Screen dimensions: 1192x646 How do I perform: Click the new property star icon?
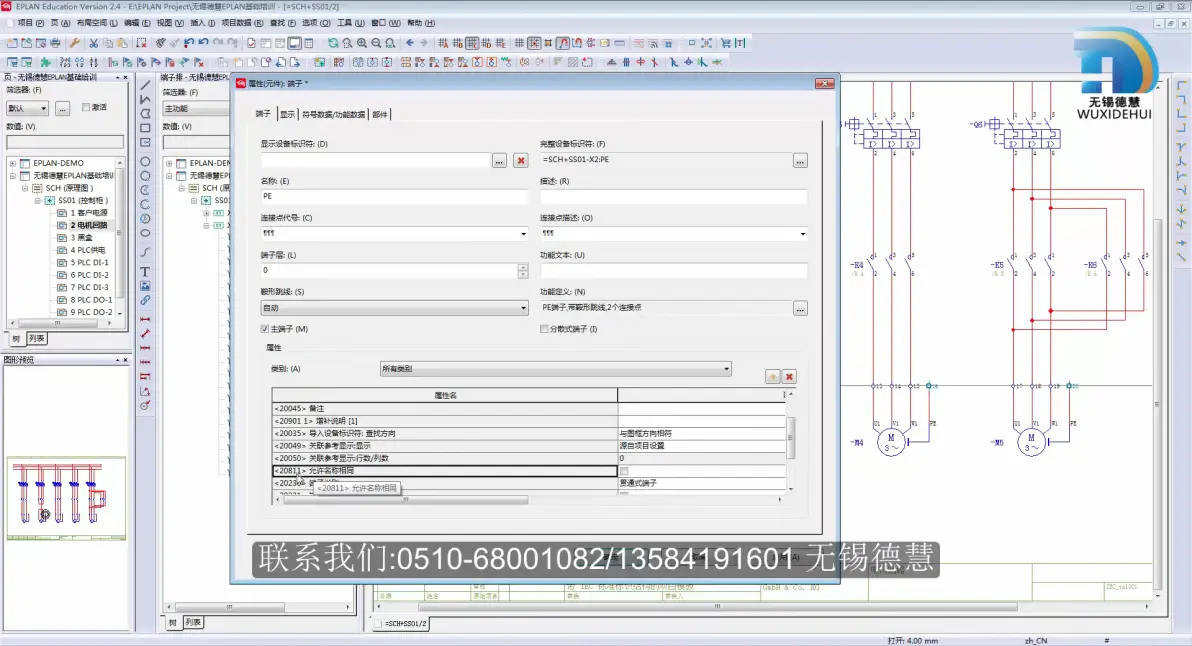[x=772, y=377]
